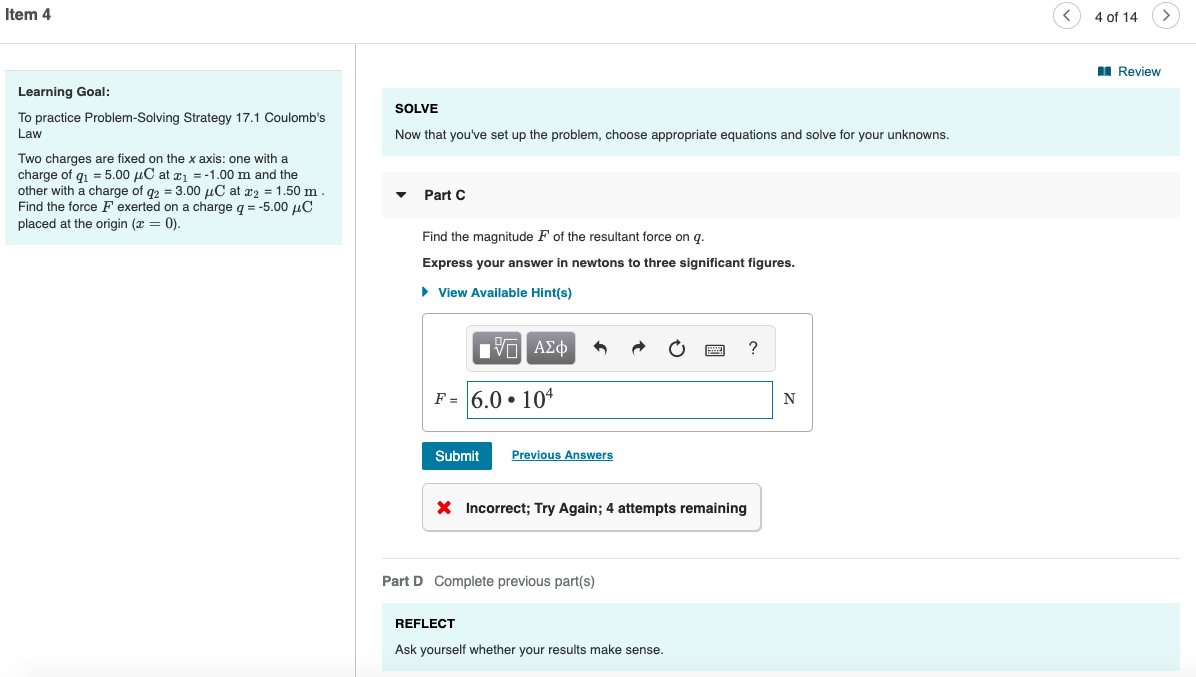
Task: Reset the answer field
Action: [x=677, y=348]
